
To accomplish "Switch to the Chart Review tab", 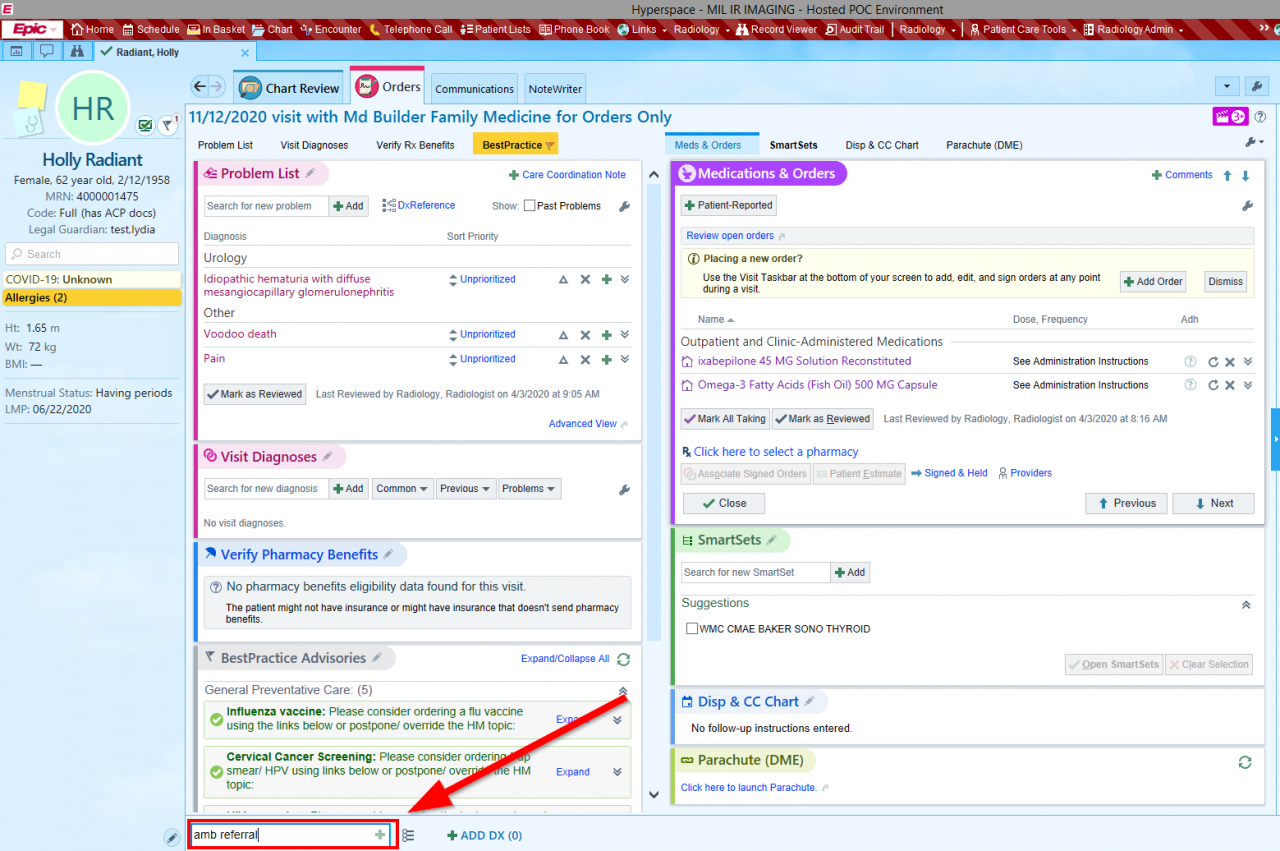I will pyautogui.click(x=289, y=88).
